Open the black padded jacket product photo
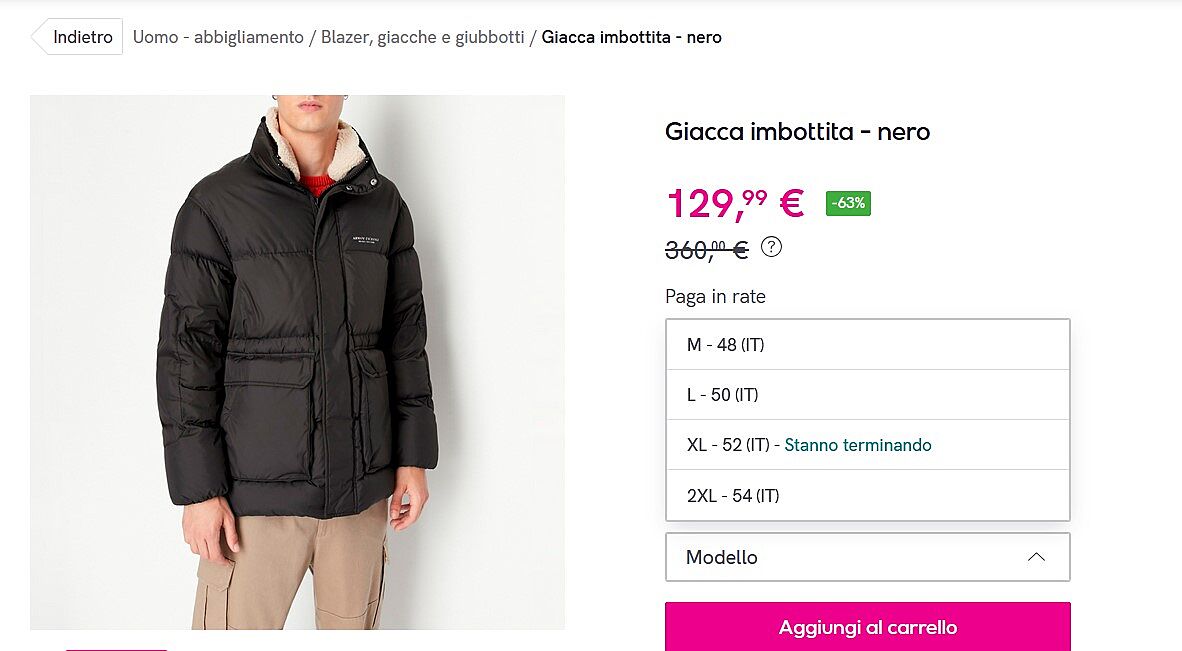 pyautogui.click(x=297, y=362)
